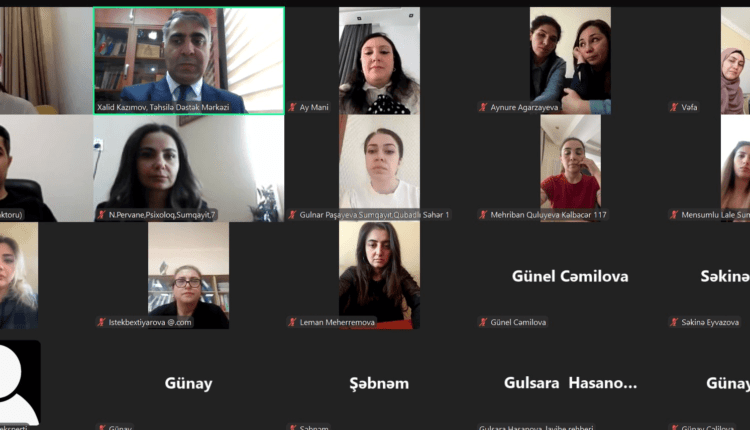Click the large Günel Cәmilova name tile

pos(570,276)
